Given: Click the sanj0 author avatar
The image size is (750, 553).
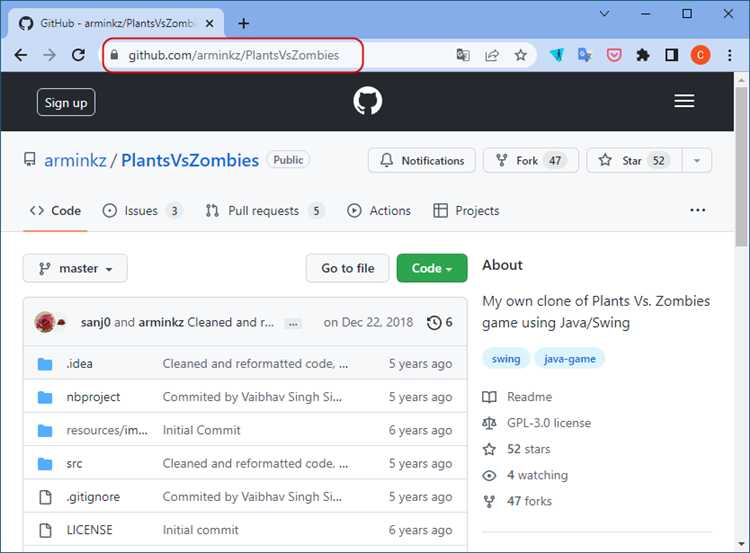Looking at the screenshot, I should pyautogui.click(x=45, y=322).
